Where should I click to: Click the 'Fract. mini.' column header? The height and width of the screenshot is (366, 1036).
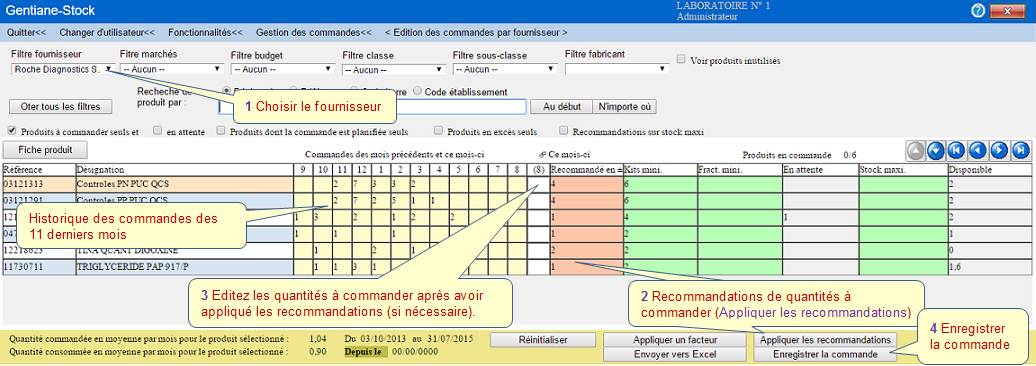(x=739, y=170)
